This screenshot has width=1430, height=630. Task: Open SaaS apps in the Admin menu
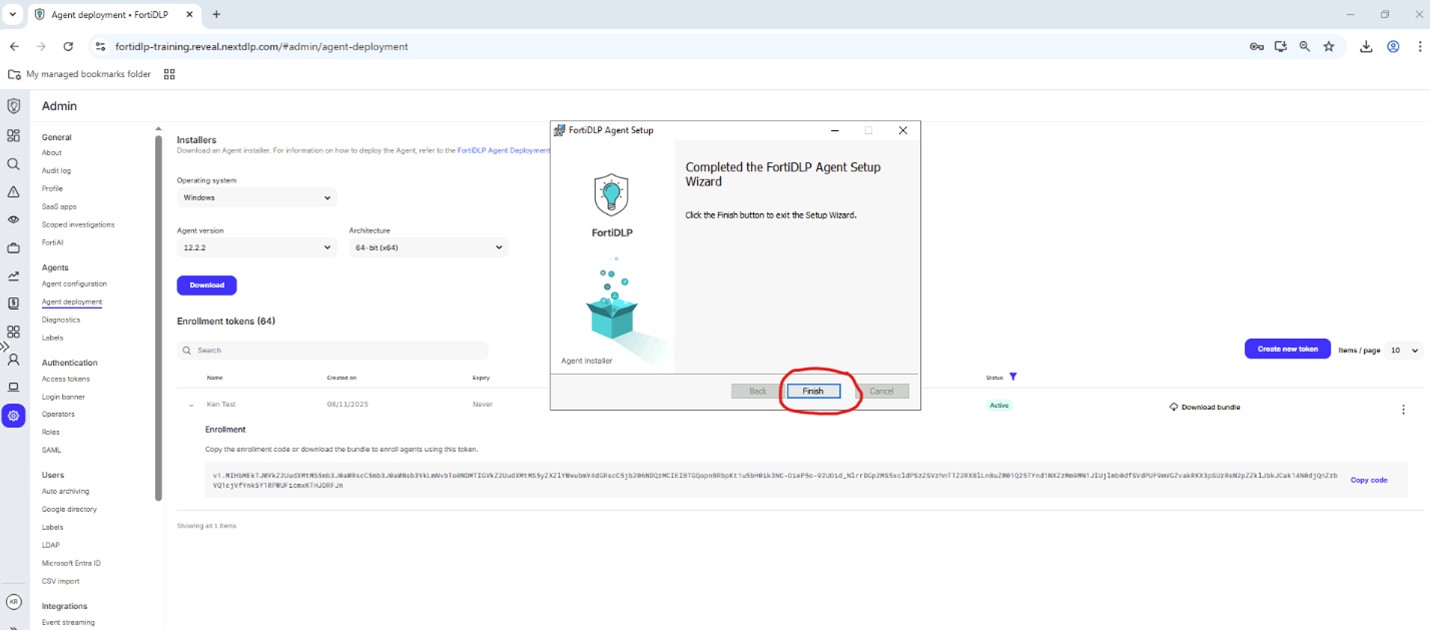(59, 207)
